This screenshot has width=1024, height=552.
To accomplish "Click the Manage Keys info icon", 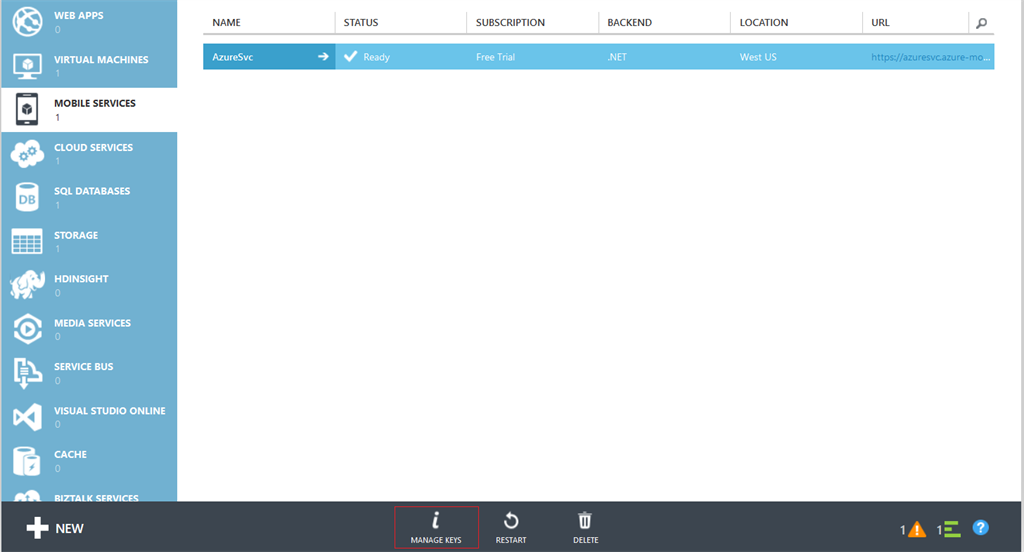I will click(x=436, y=520).
